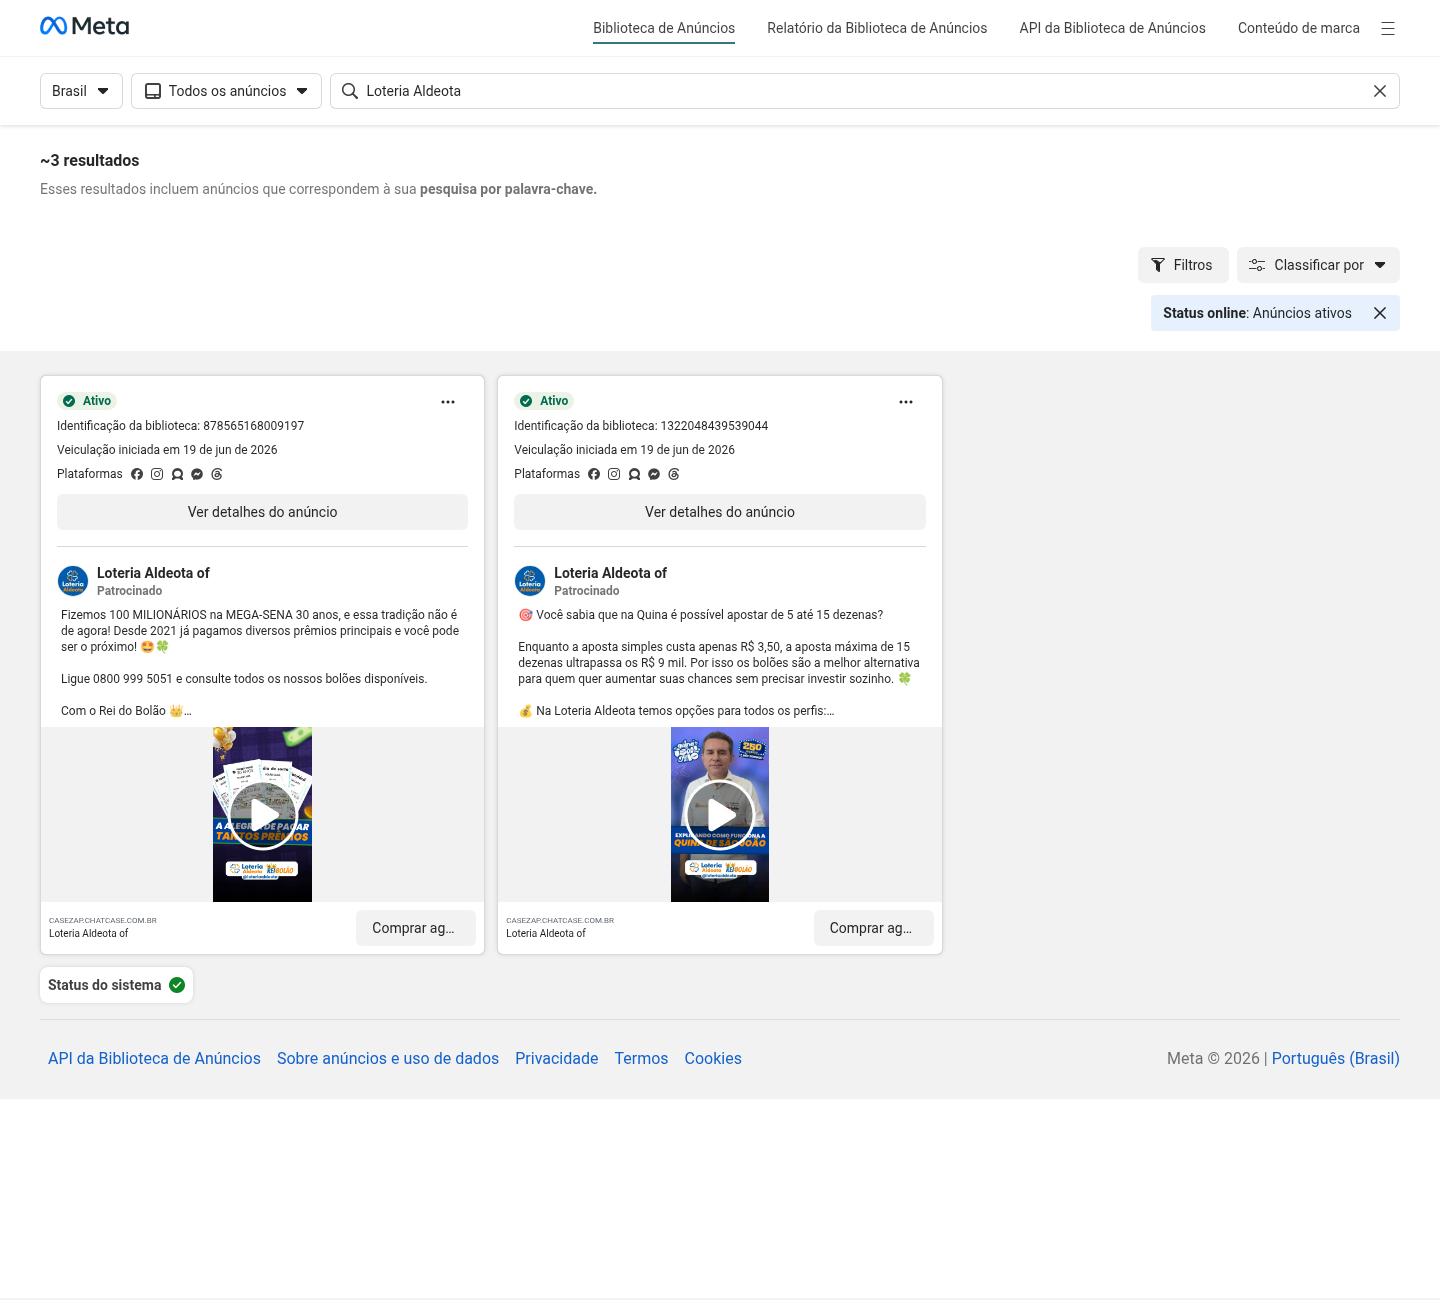Open the hamburger menu icon

tap(1388, 29)
